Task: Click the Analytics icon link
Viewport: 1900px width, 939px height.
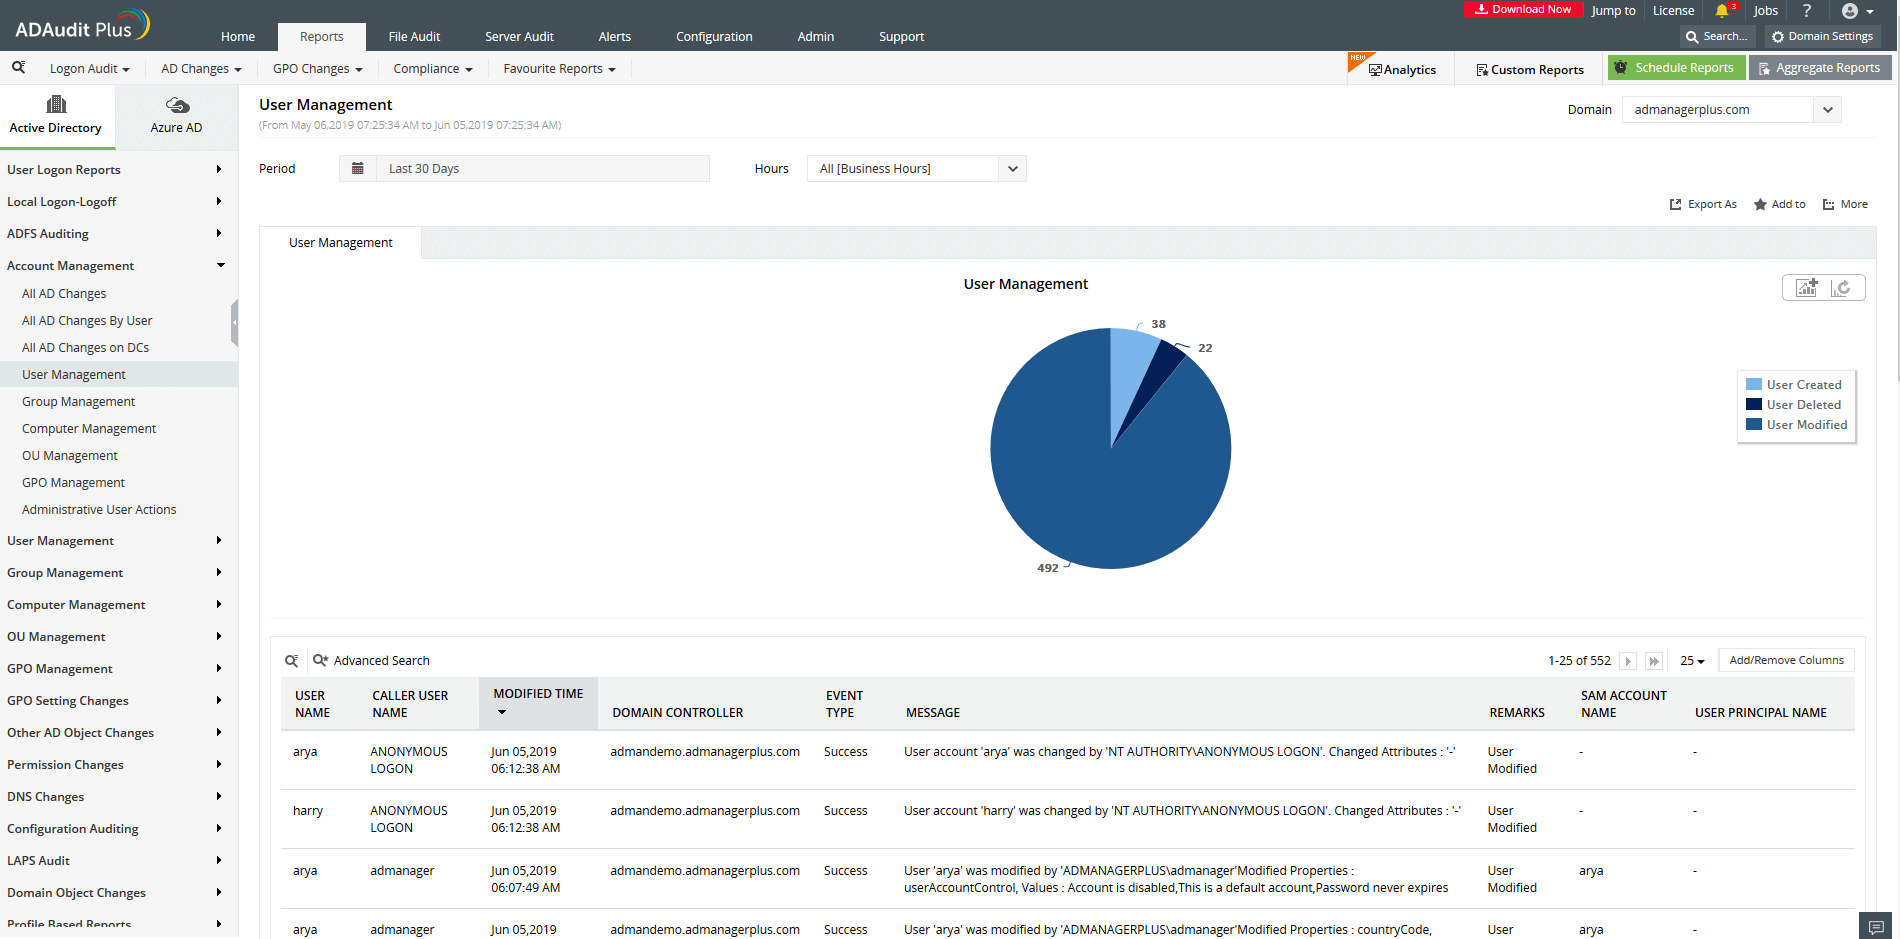Action: pyautogui.click(x=1402, y=70)
